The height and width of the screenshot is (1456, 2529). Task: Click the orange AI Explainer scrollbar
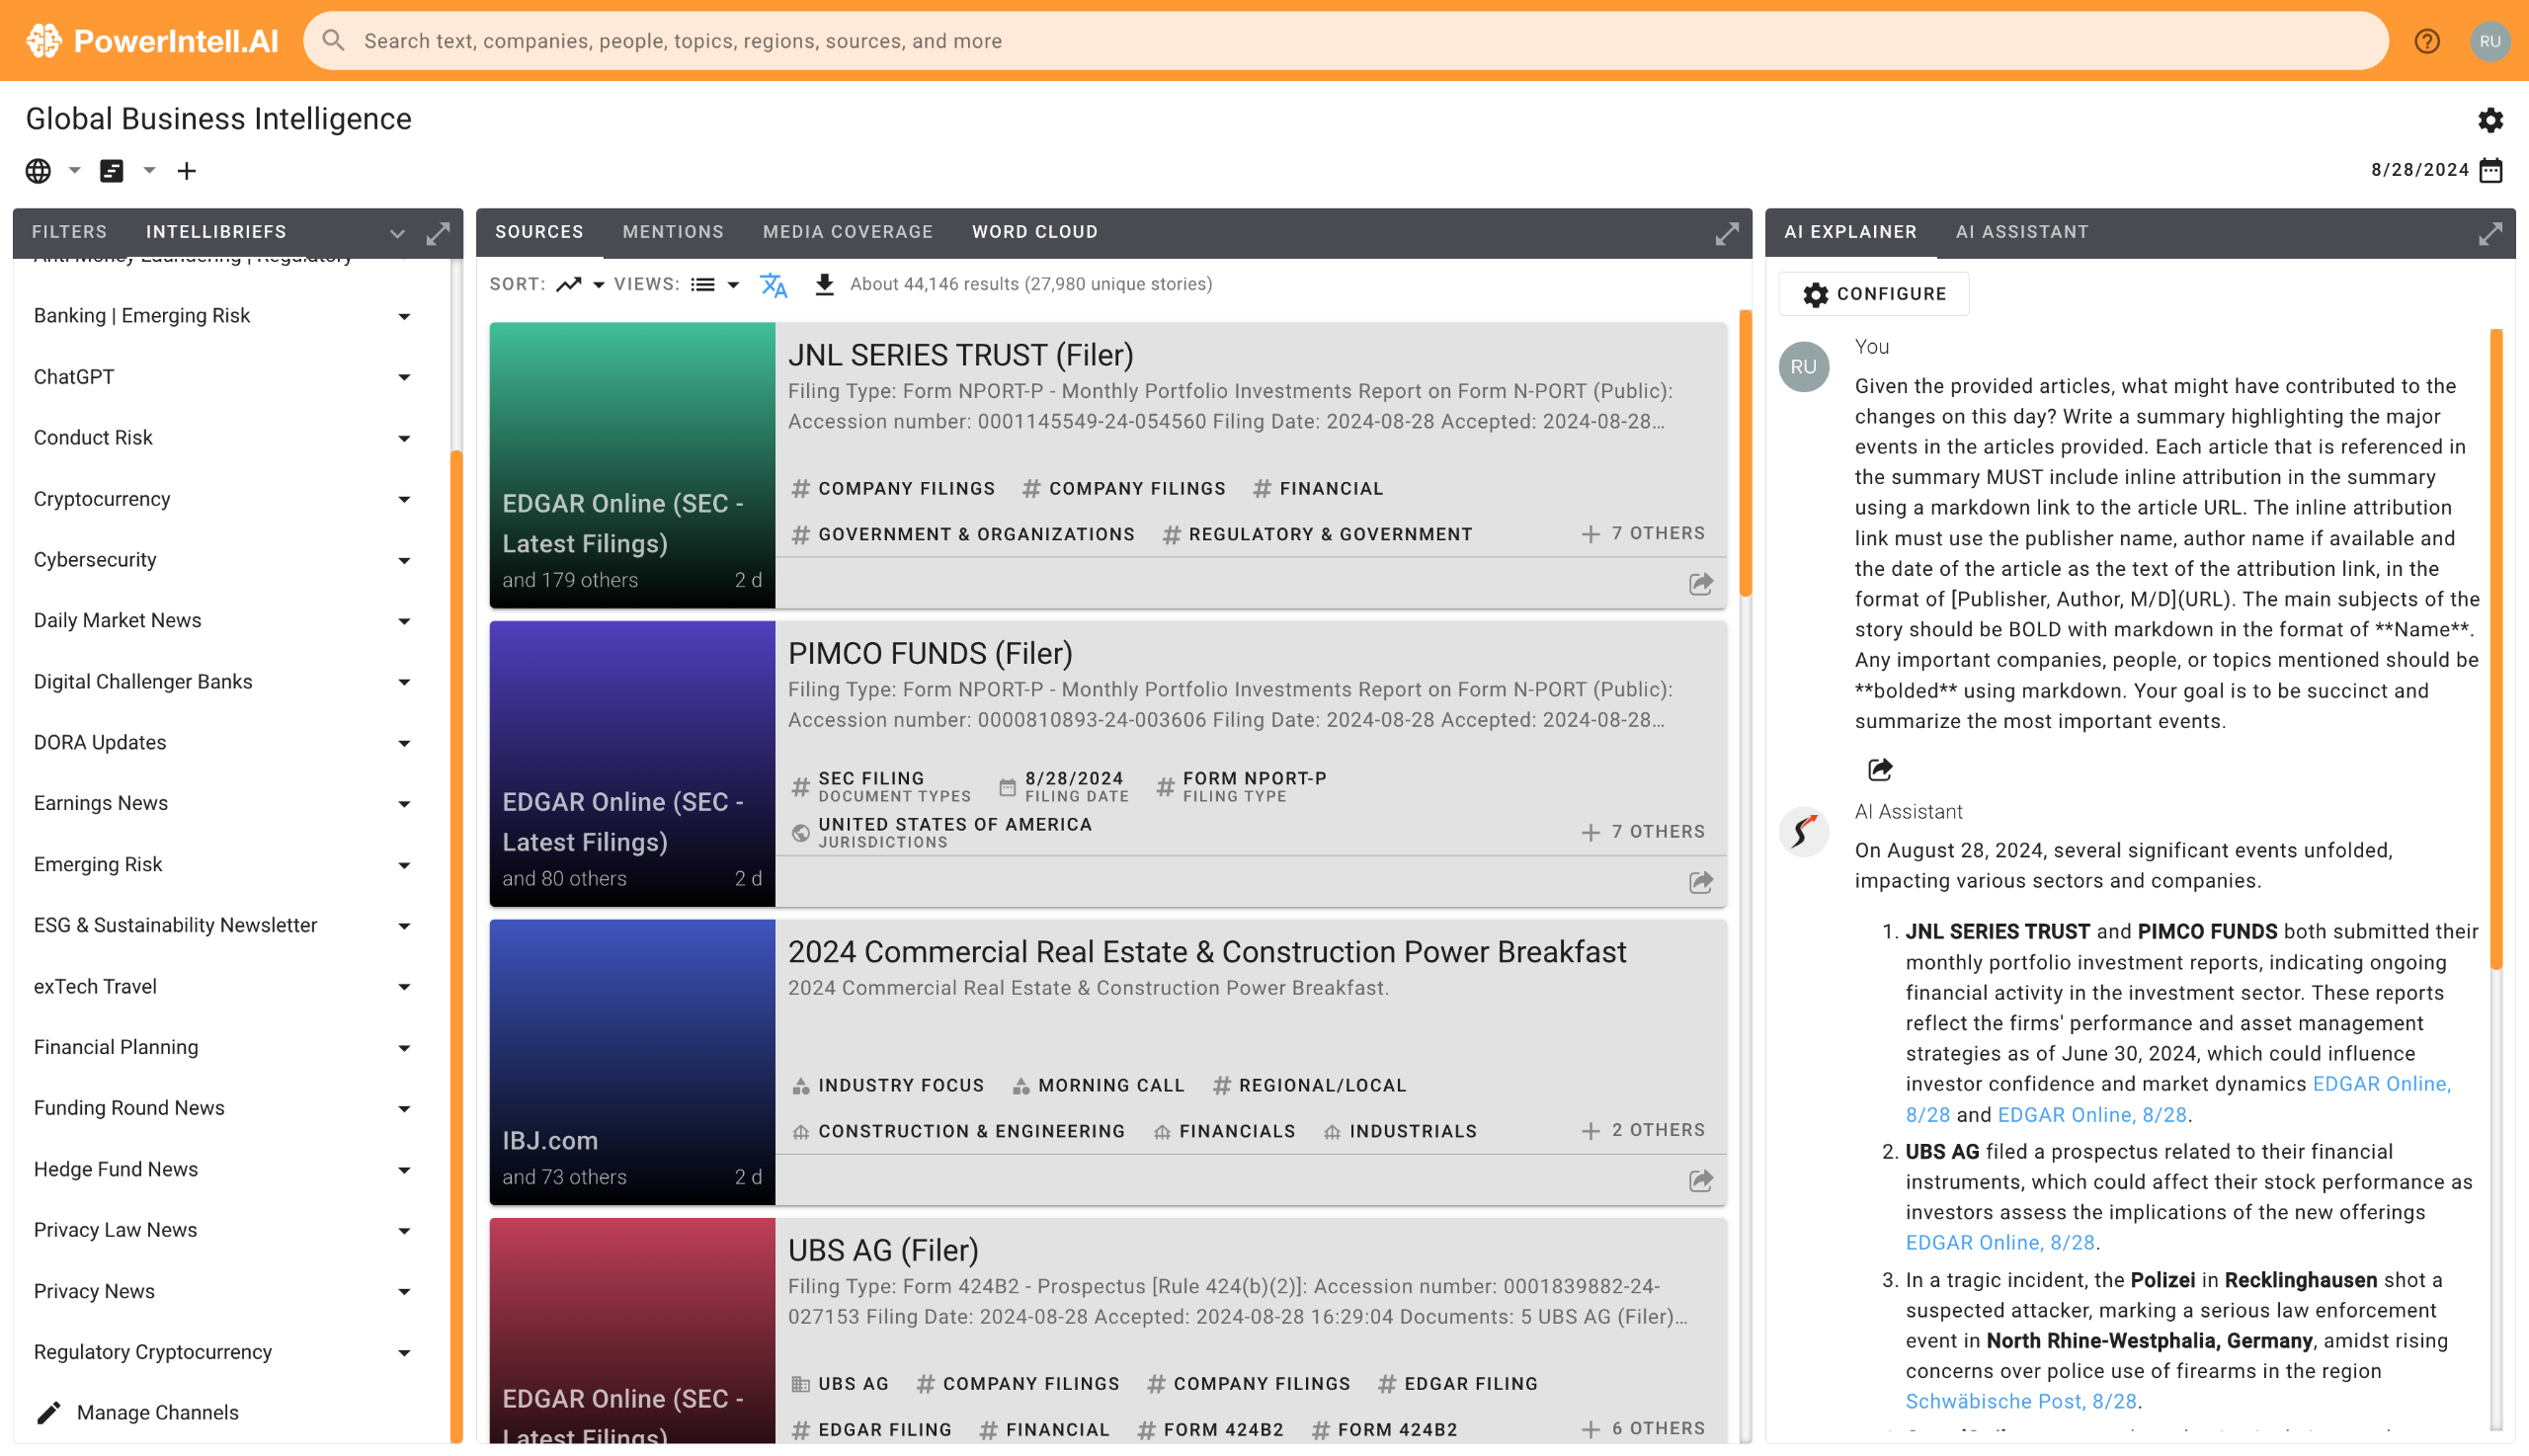pyautogui.click(x=2496, y=650)
